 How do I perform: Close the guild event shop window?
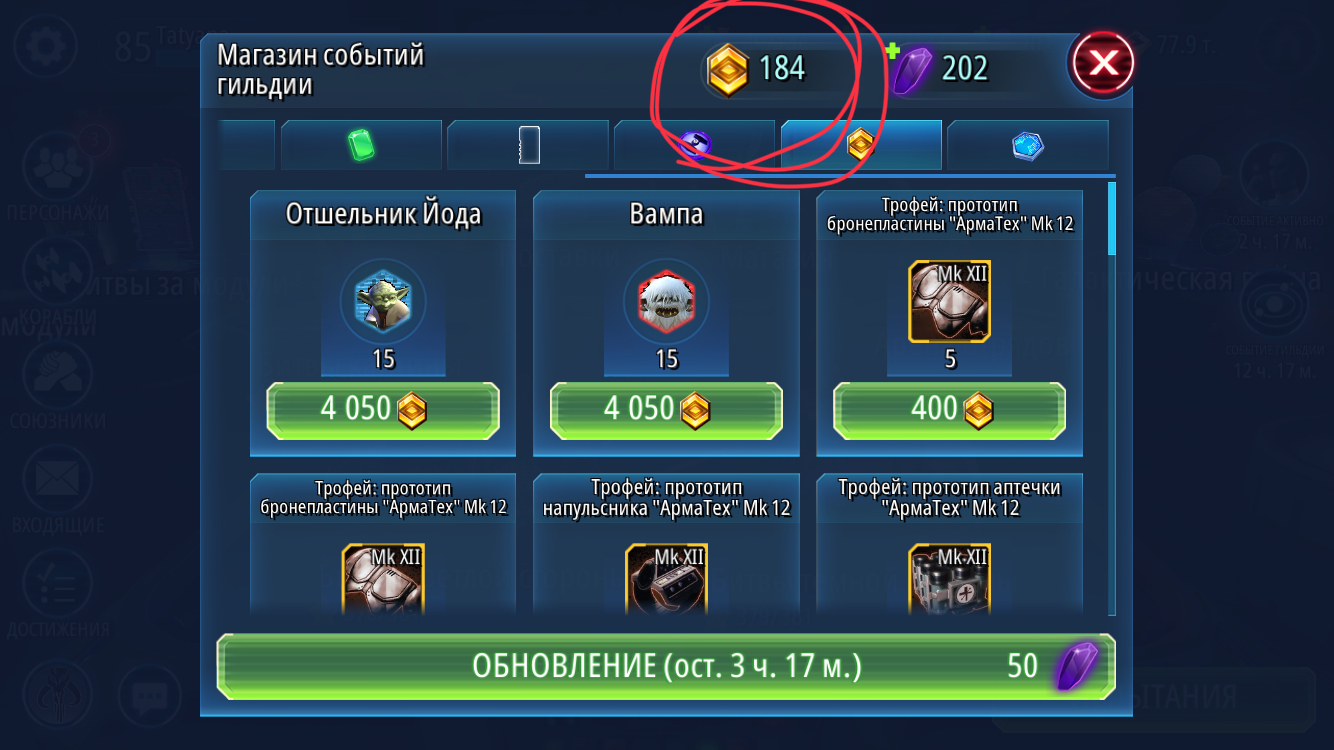click(1102, 63)
